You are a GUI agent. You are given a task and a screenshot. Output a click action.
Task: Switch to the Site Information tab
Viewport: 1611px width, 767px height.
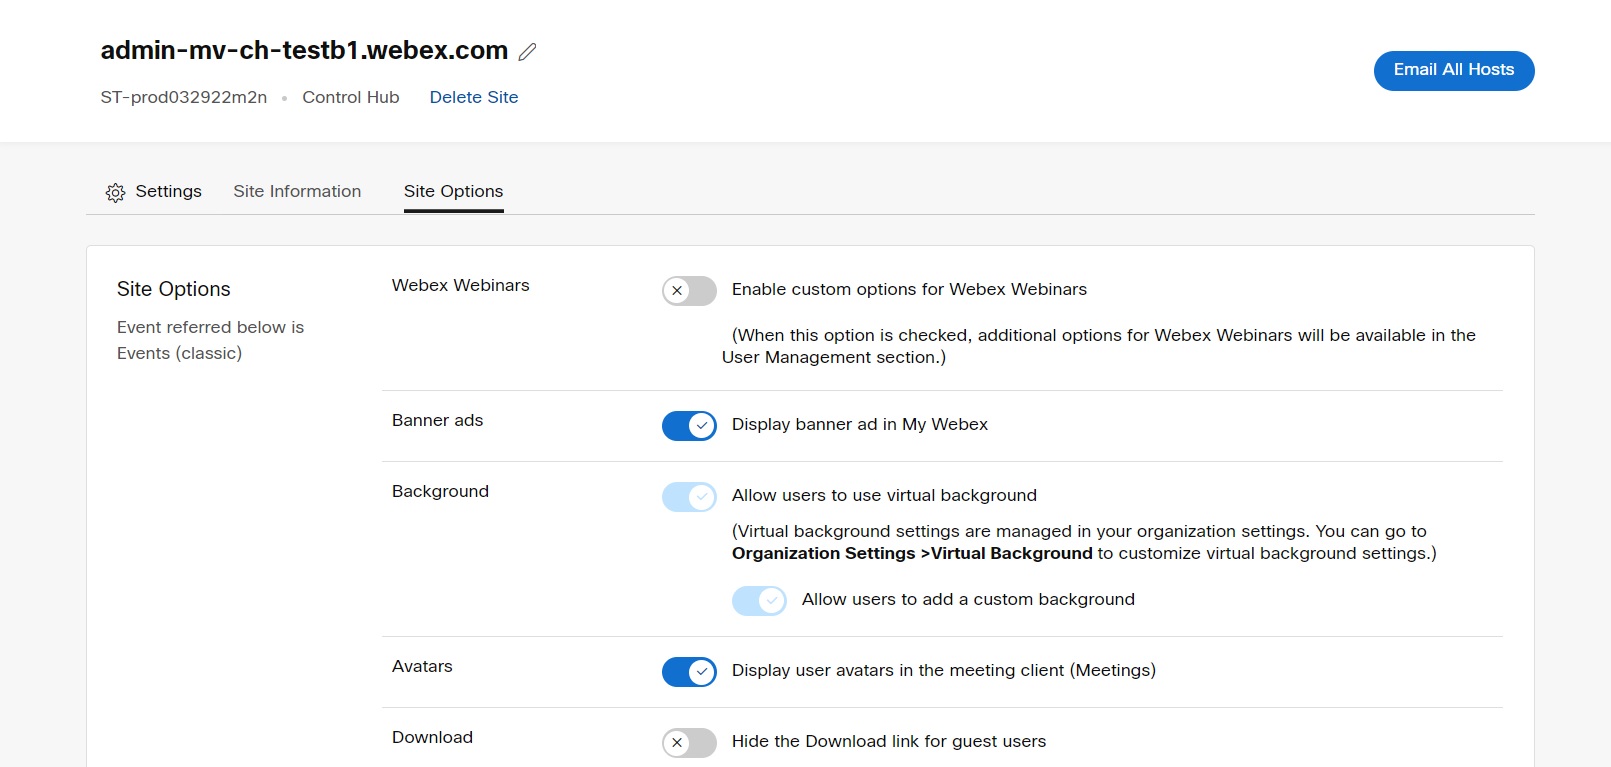[297, 191]
